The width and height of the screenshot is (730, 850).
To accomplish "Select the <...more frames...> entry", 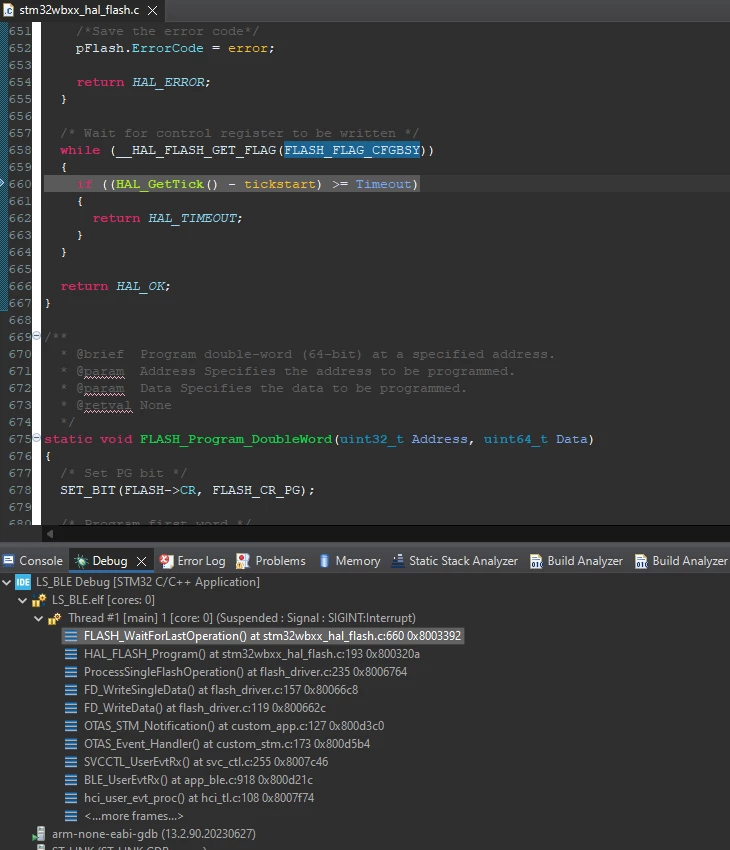I will [133, 816].
